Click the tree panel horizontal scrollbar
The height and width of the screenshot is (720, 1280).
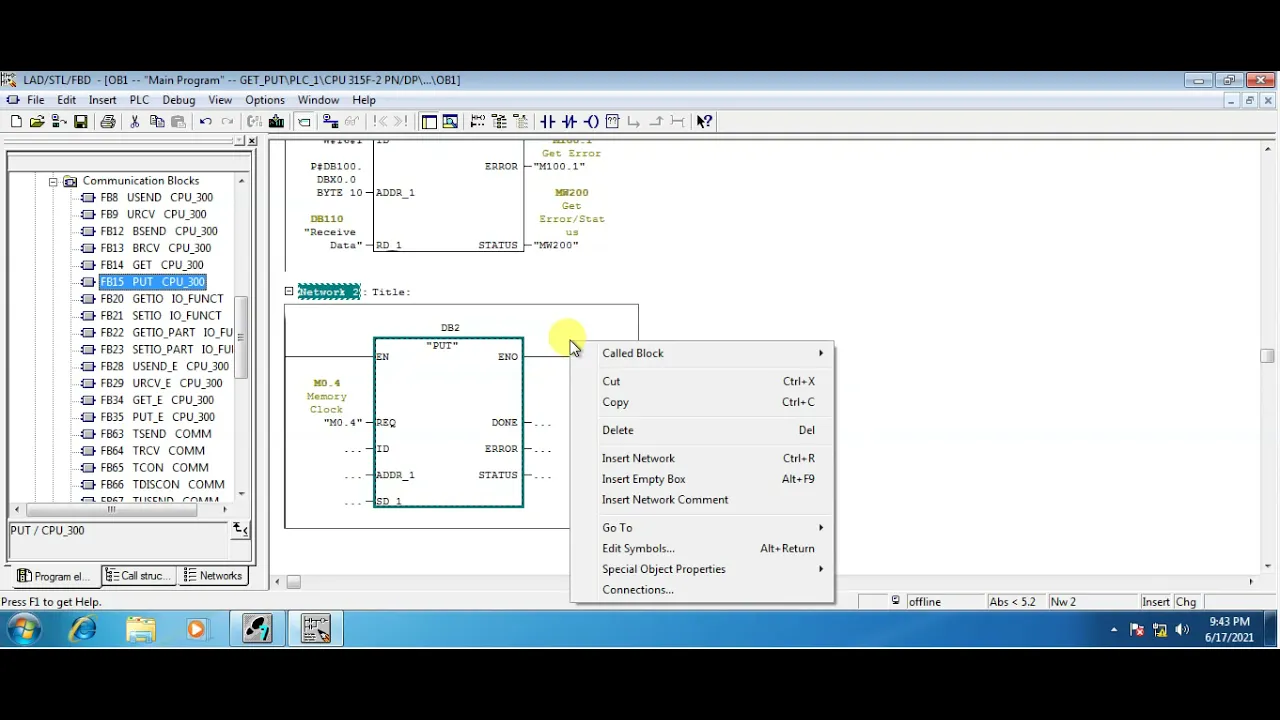point(111,509)
